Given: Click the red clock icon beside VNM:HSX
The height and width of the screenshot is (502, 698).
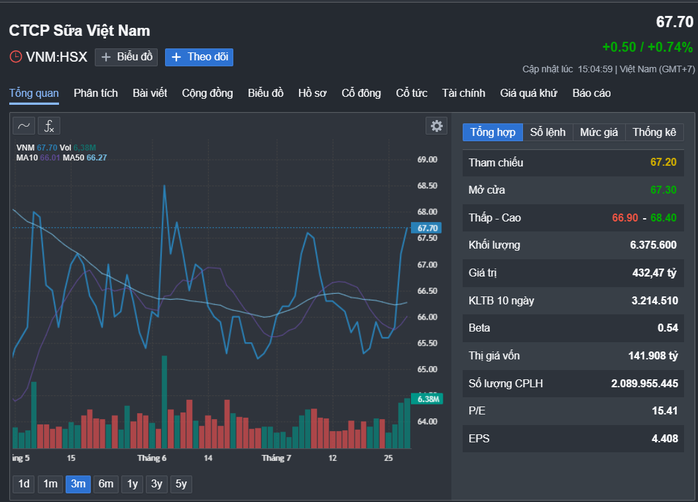Looking at the screenshot, I should pos(16,57).
